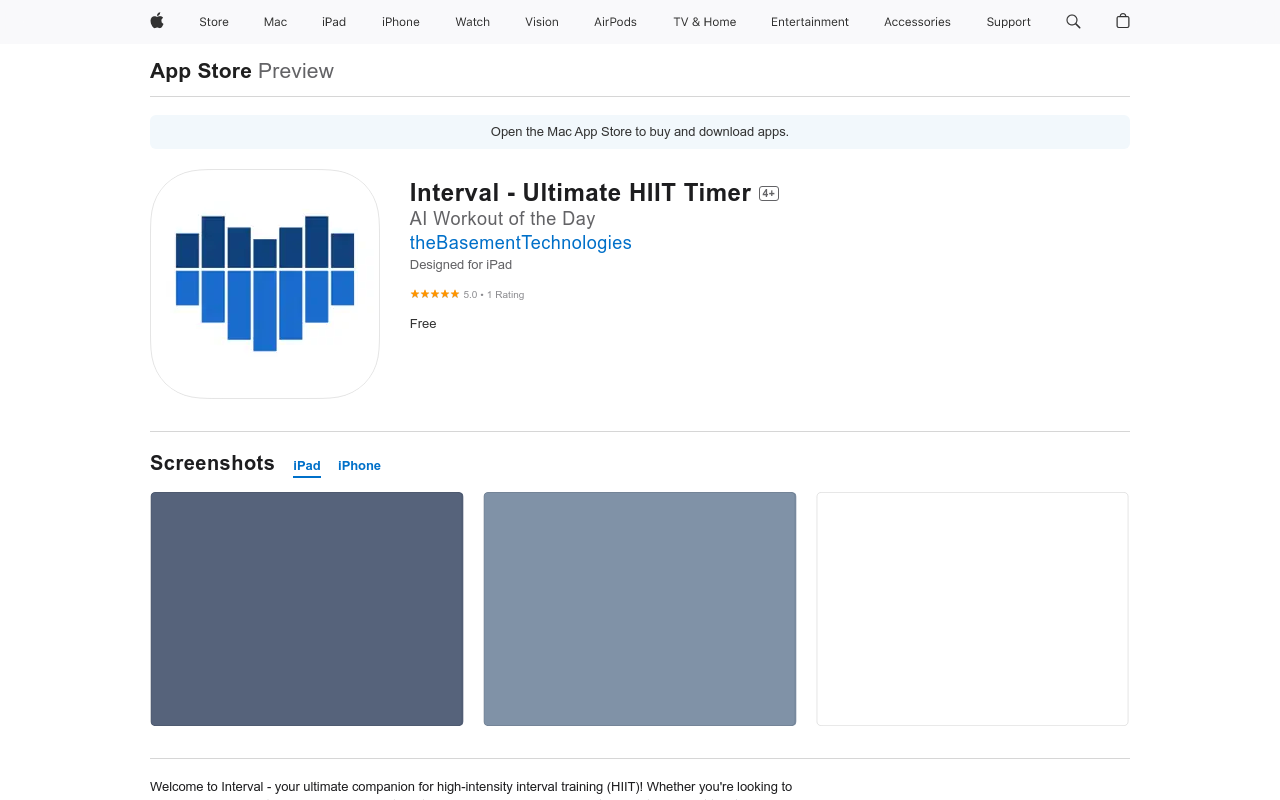Select the iPad screenshots tab
This screenshot has height=800, width=1280.
(x=307, y=466)
